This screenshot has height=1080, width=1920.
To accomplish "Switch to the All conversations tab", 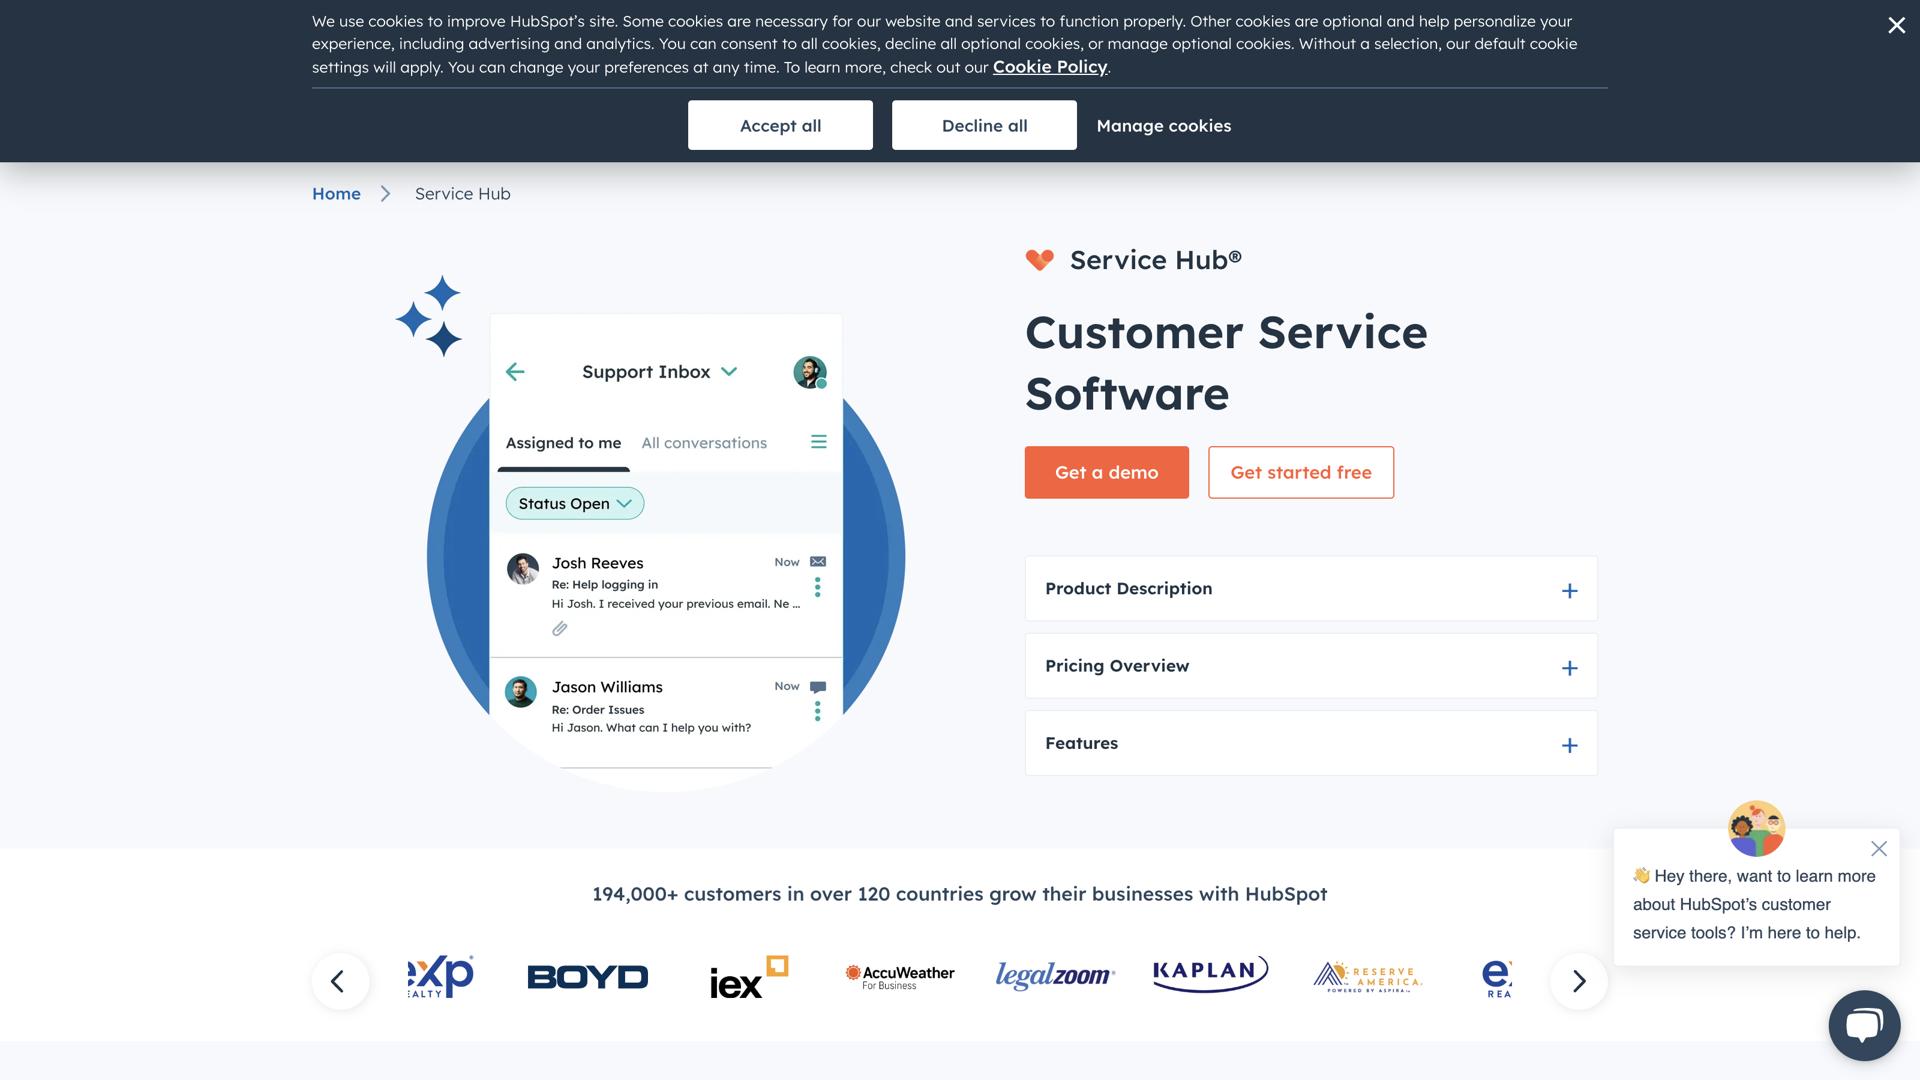I will click(703, 442).
